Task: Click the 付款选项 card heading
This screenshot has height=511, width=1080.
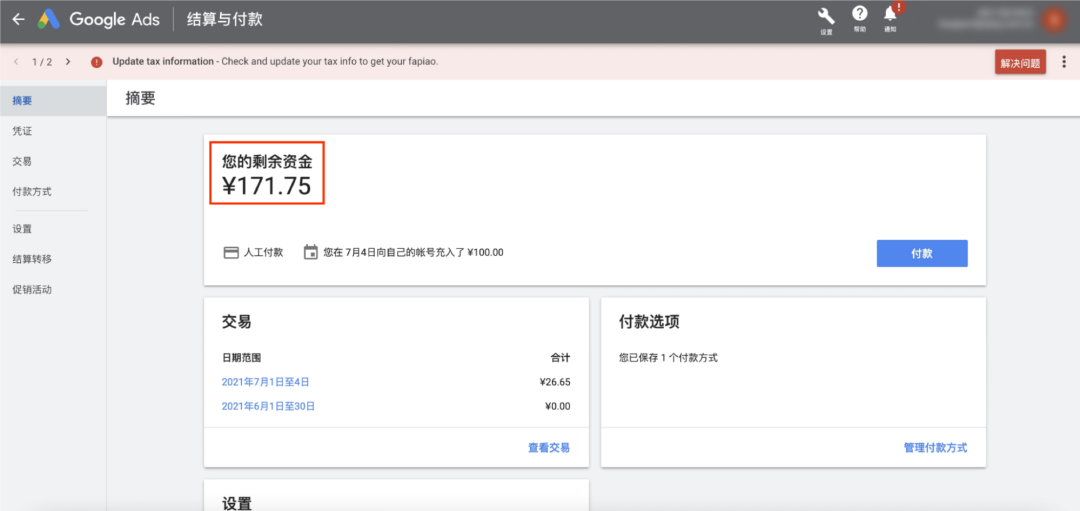Action: [650, 322]
